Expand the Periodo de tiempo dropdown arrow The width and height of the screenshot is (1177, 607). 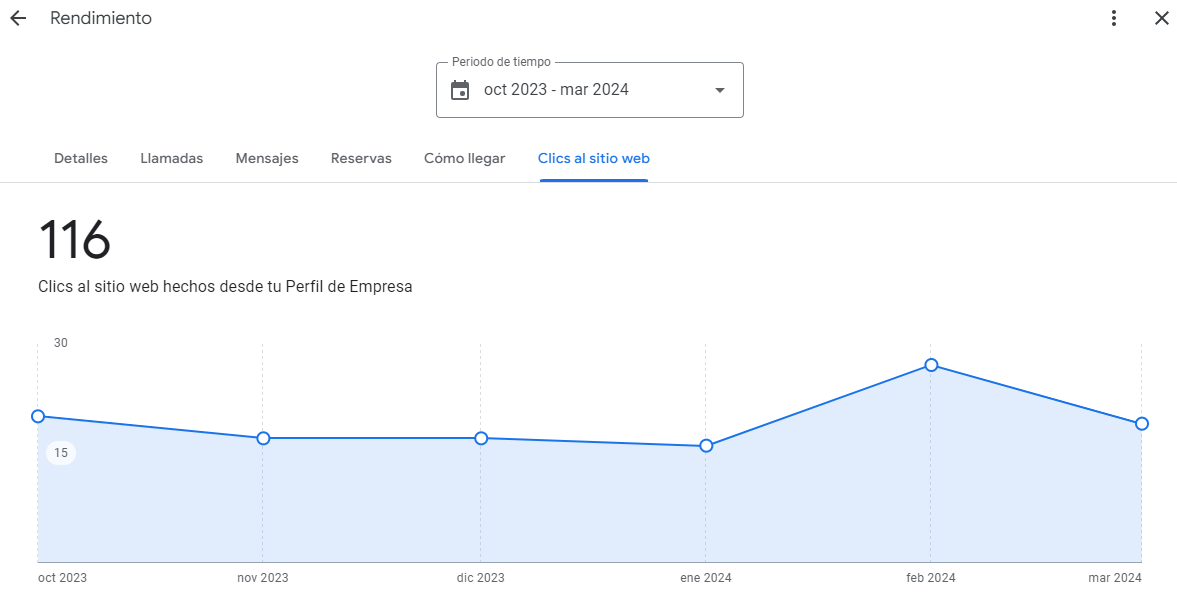720,90
